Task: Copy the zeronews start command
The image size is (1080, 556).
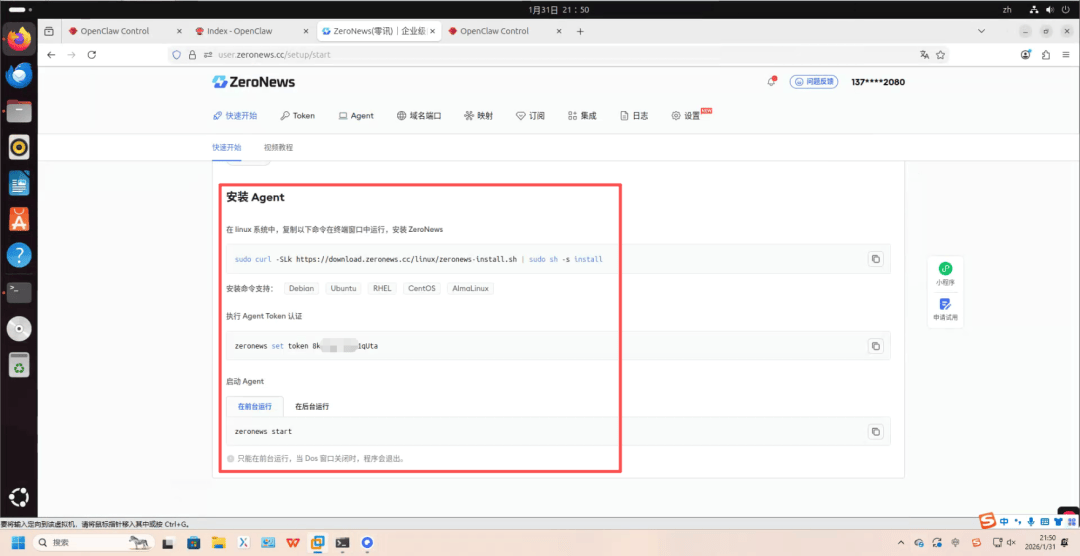Action: click(x=875, y=431)
